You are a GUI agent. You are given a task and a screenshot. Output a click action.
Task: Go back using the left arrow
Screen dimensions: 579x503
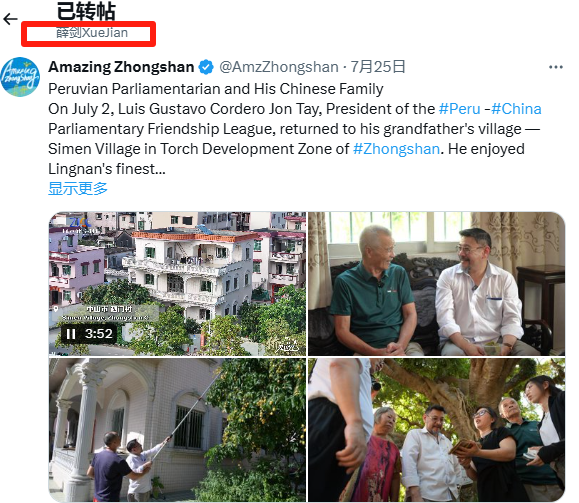coord(10,19)
